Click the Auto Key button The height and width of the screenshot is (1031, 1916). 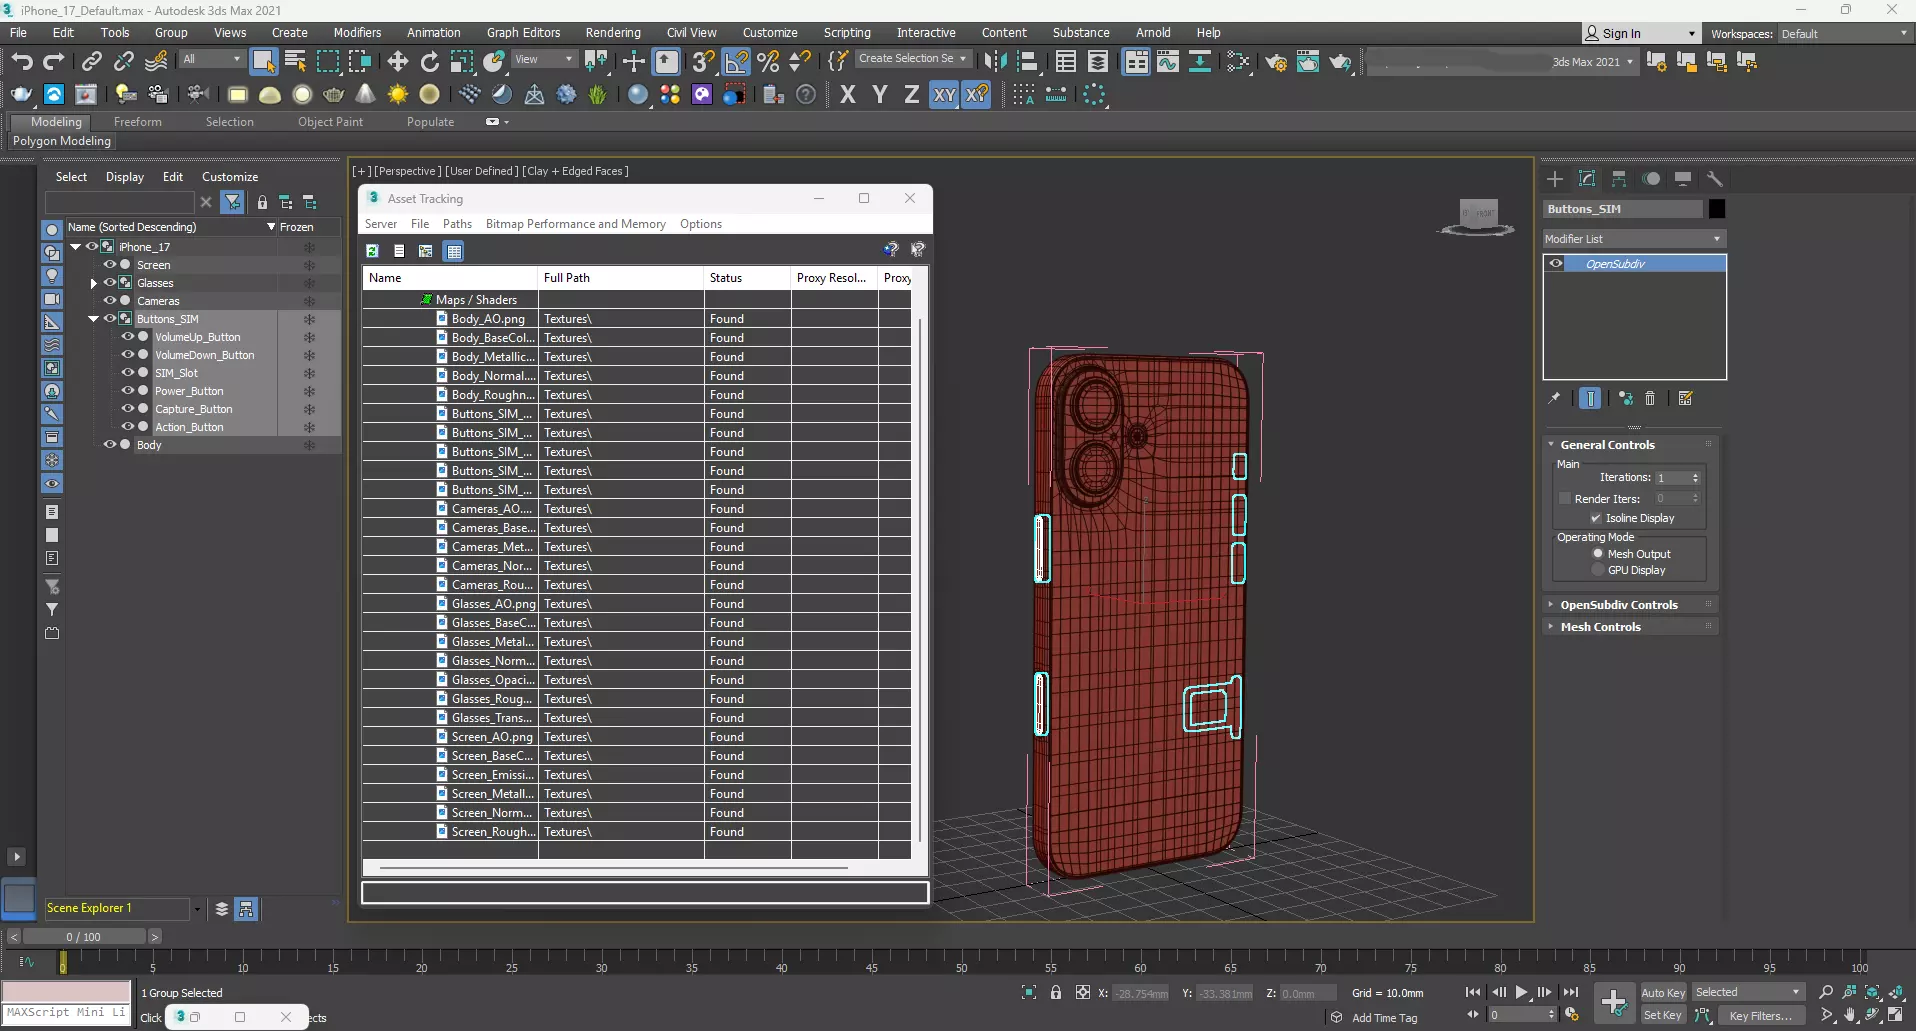click(1662, 993)
